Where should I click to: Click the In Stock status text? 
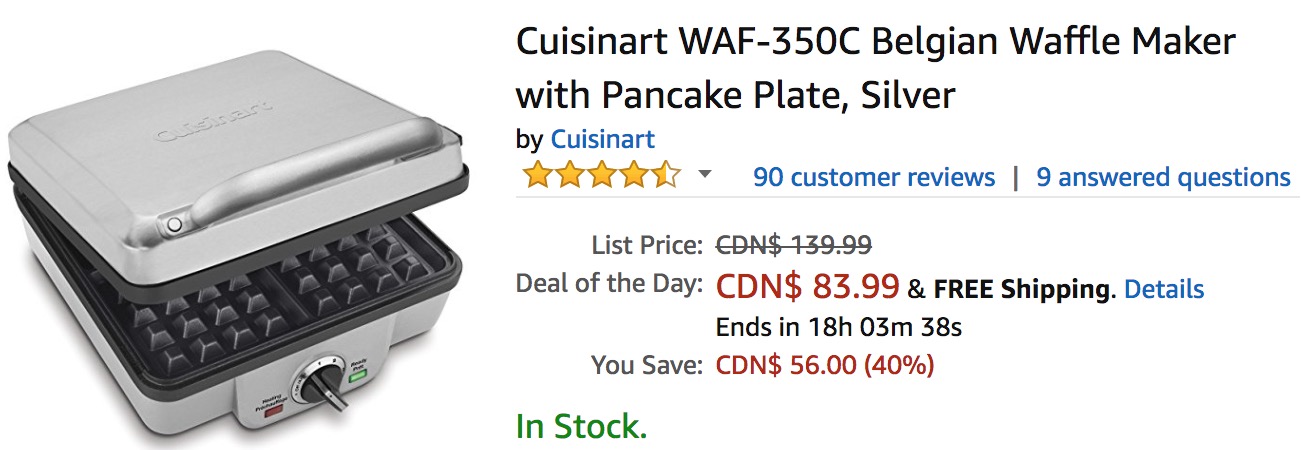click(581, 426)
